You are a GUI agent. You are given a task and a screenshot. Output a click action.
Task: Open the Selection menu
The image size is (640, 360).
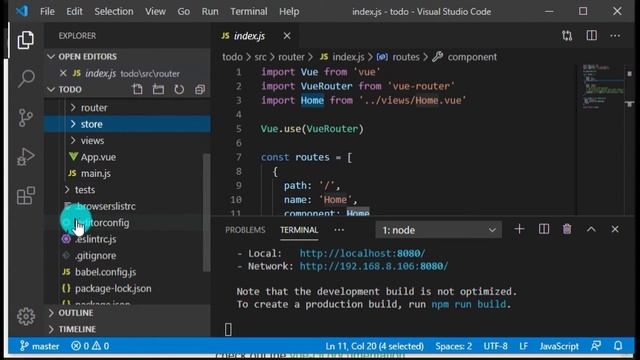coord(113,11)
